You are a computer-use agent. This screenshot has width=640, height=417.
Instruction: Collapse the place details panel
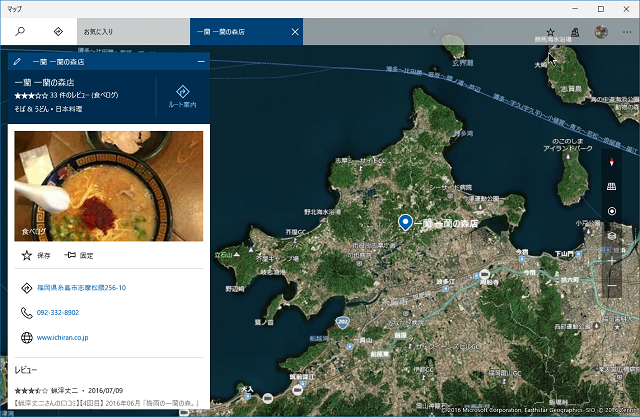[201, 62]
